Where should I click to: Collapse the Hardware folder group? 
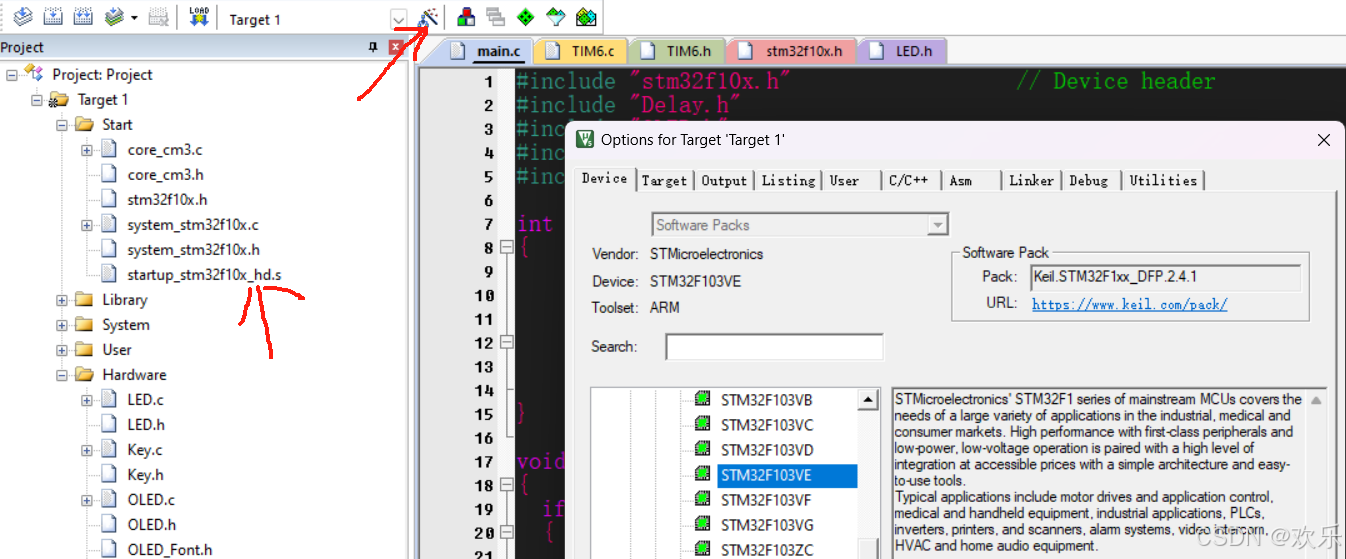(x=62, y=374)
